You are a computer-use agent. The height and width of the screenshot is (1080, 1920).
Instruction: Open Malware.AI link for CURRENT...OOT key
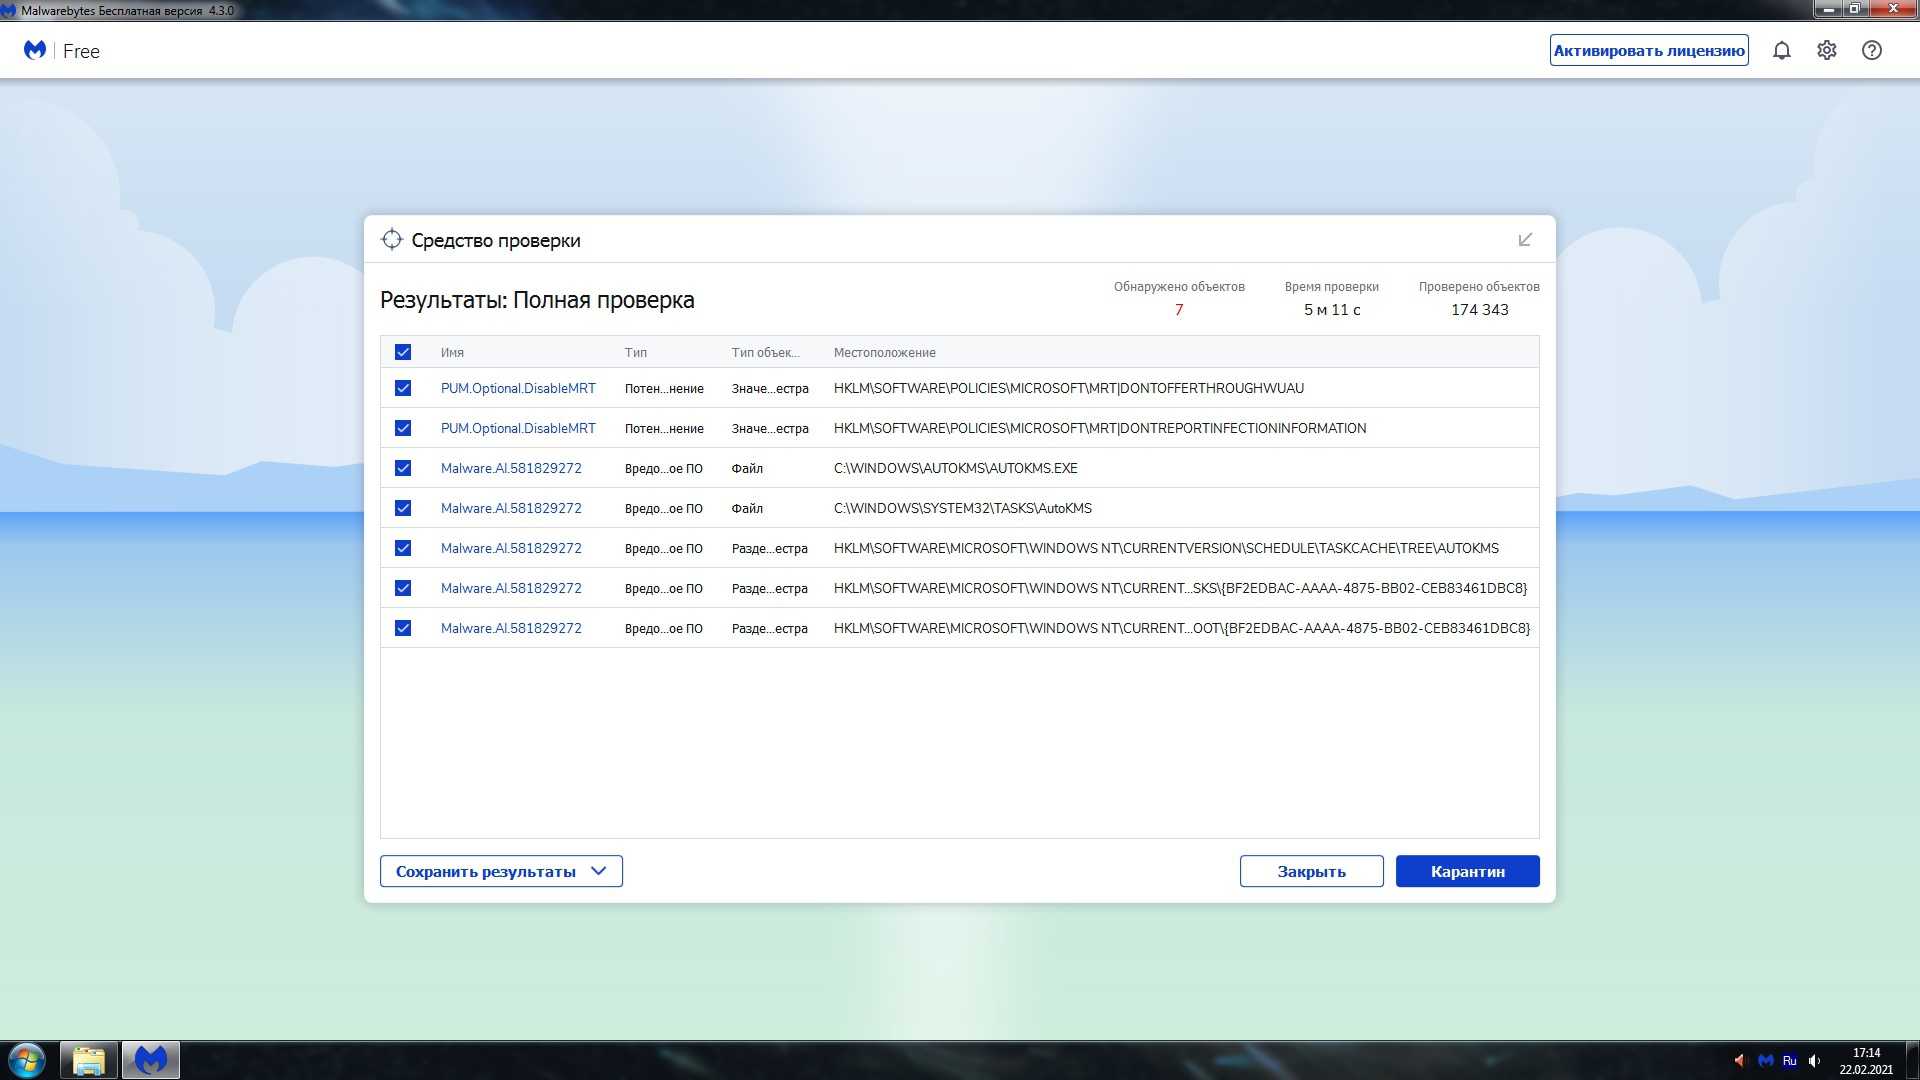[x=511, y=628]
